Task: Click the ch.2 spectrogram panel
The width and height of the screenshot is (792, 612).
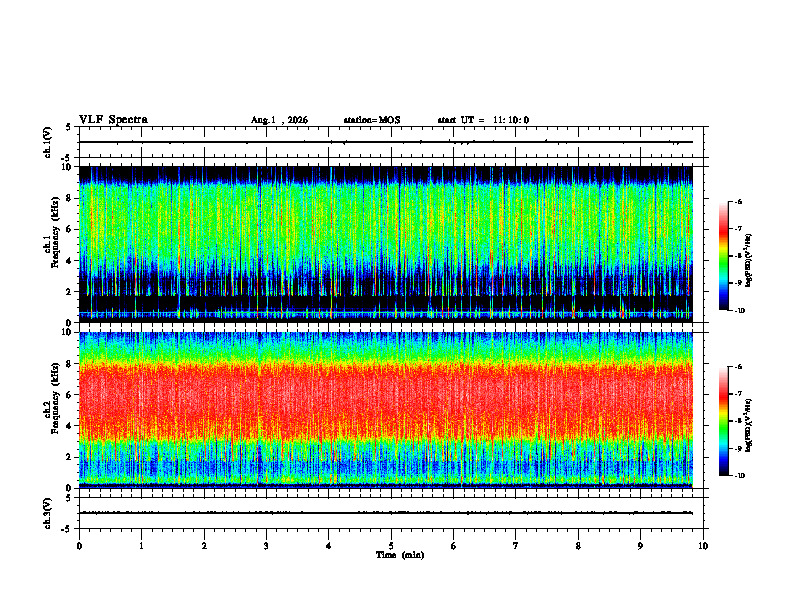Action: [386, 410]
